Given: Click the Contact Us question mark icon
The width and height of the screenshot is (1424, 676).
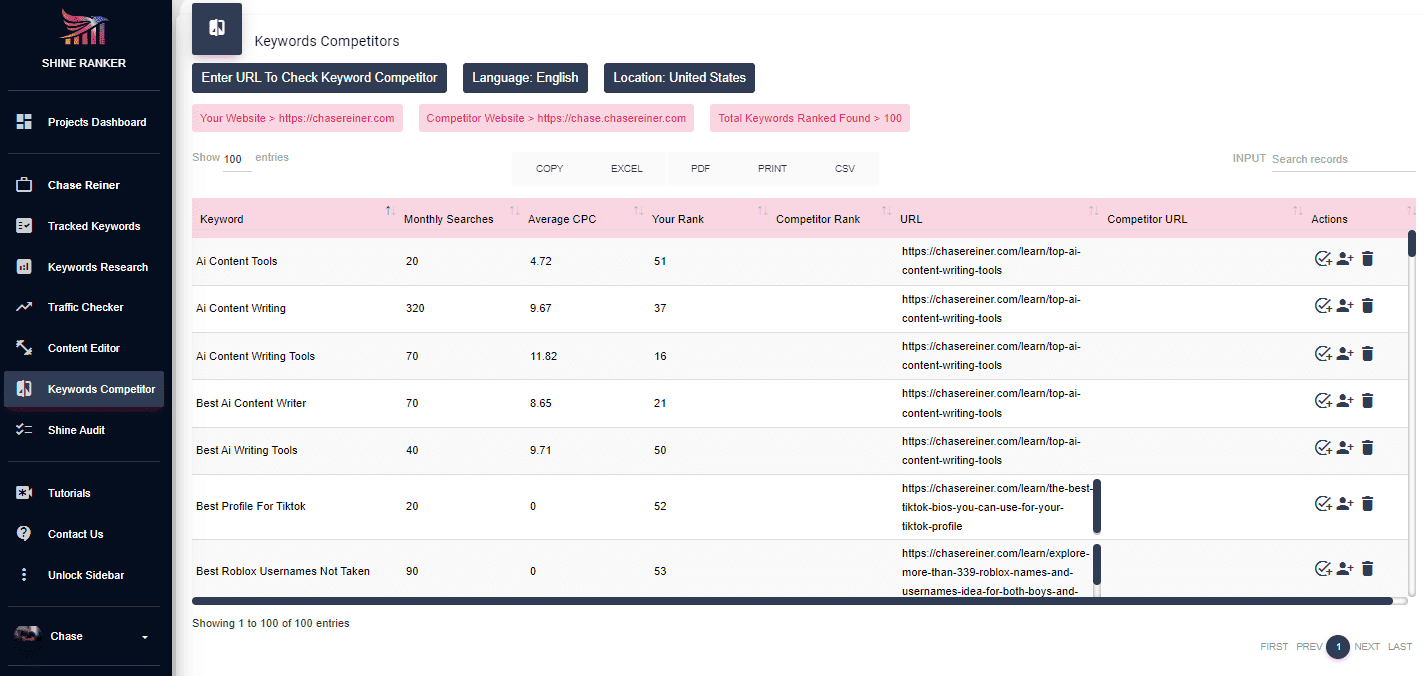Looking at the screenshot, I should (24, 534).
